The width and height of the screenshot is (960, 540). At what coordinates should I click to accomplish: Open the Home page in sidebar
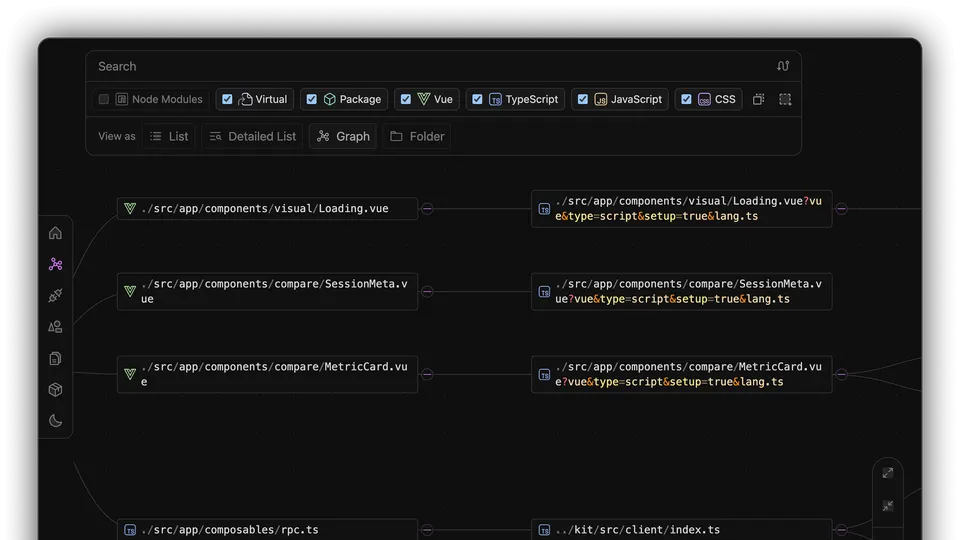[x=55, y=233]
